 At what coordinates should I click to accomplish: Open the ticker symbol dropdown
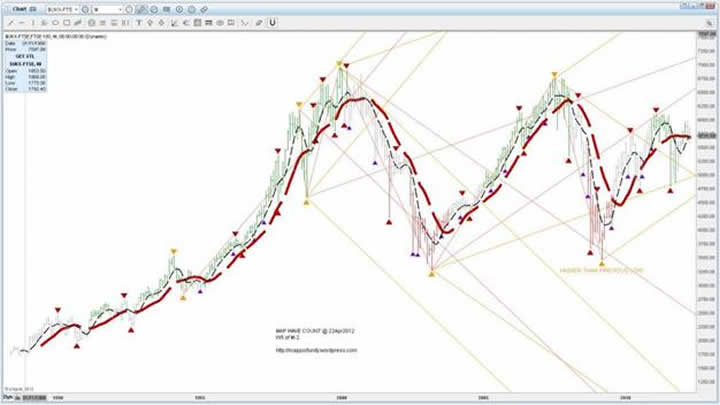62,8
